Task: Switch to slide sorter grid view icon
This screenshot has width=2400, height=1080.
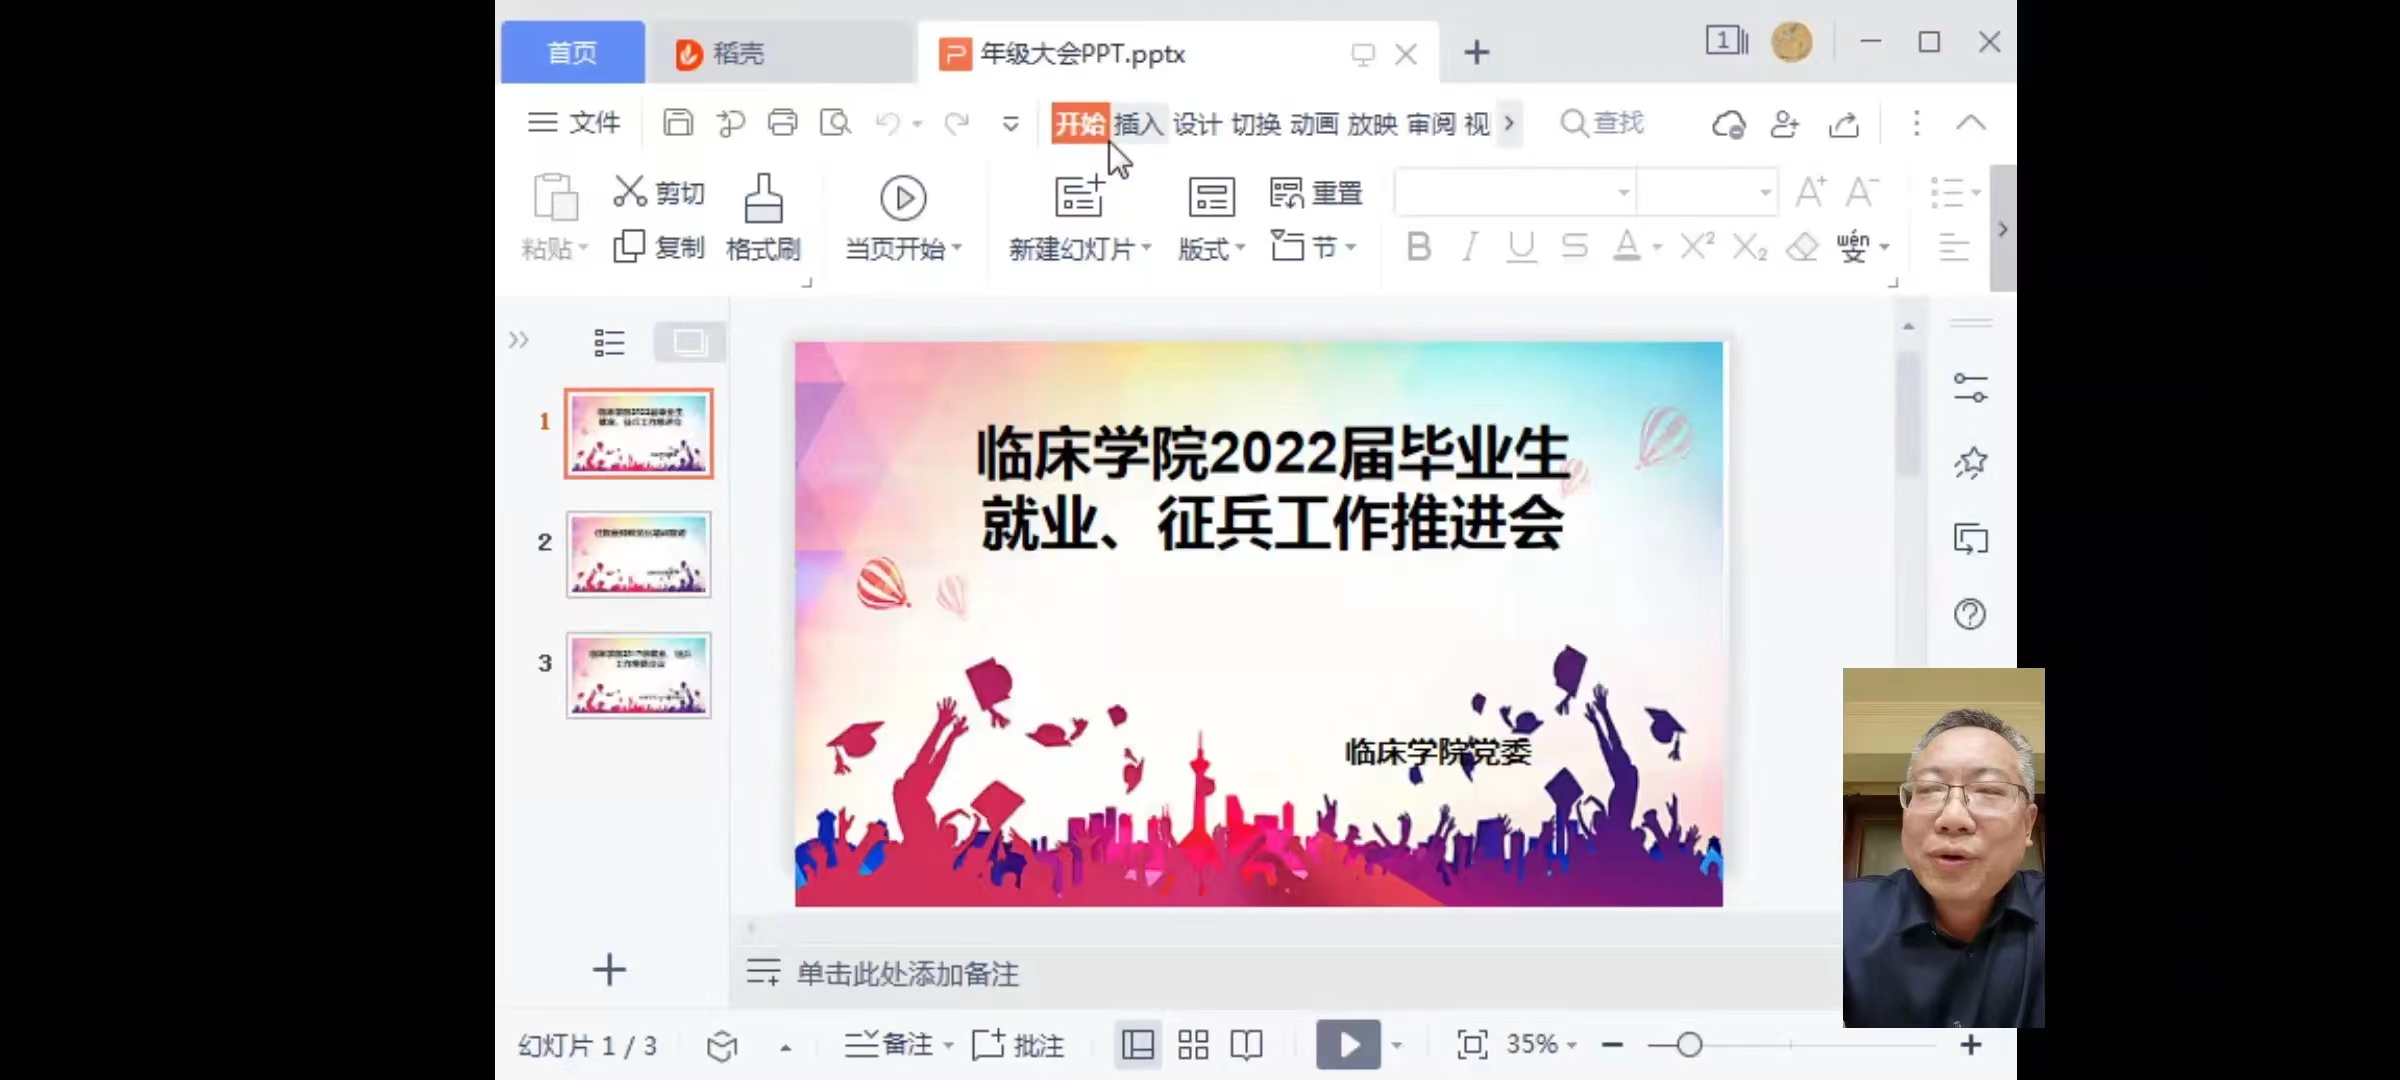Action: point(1193,1045)
